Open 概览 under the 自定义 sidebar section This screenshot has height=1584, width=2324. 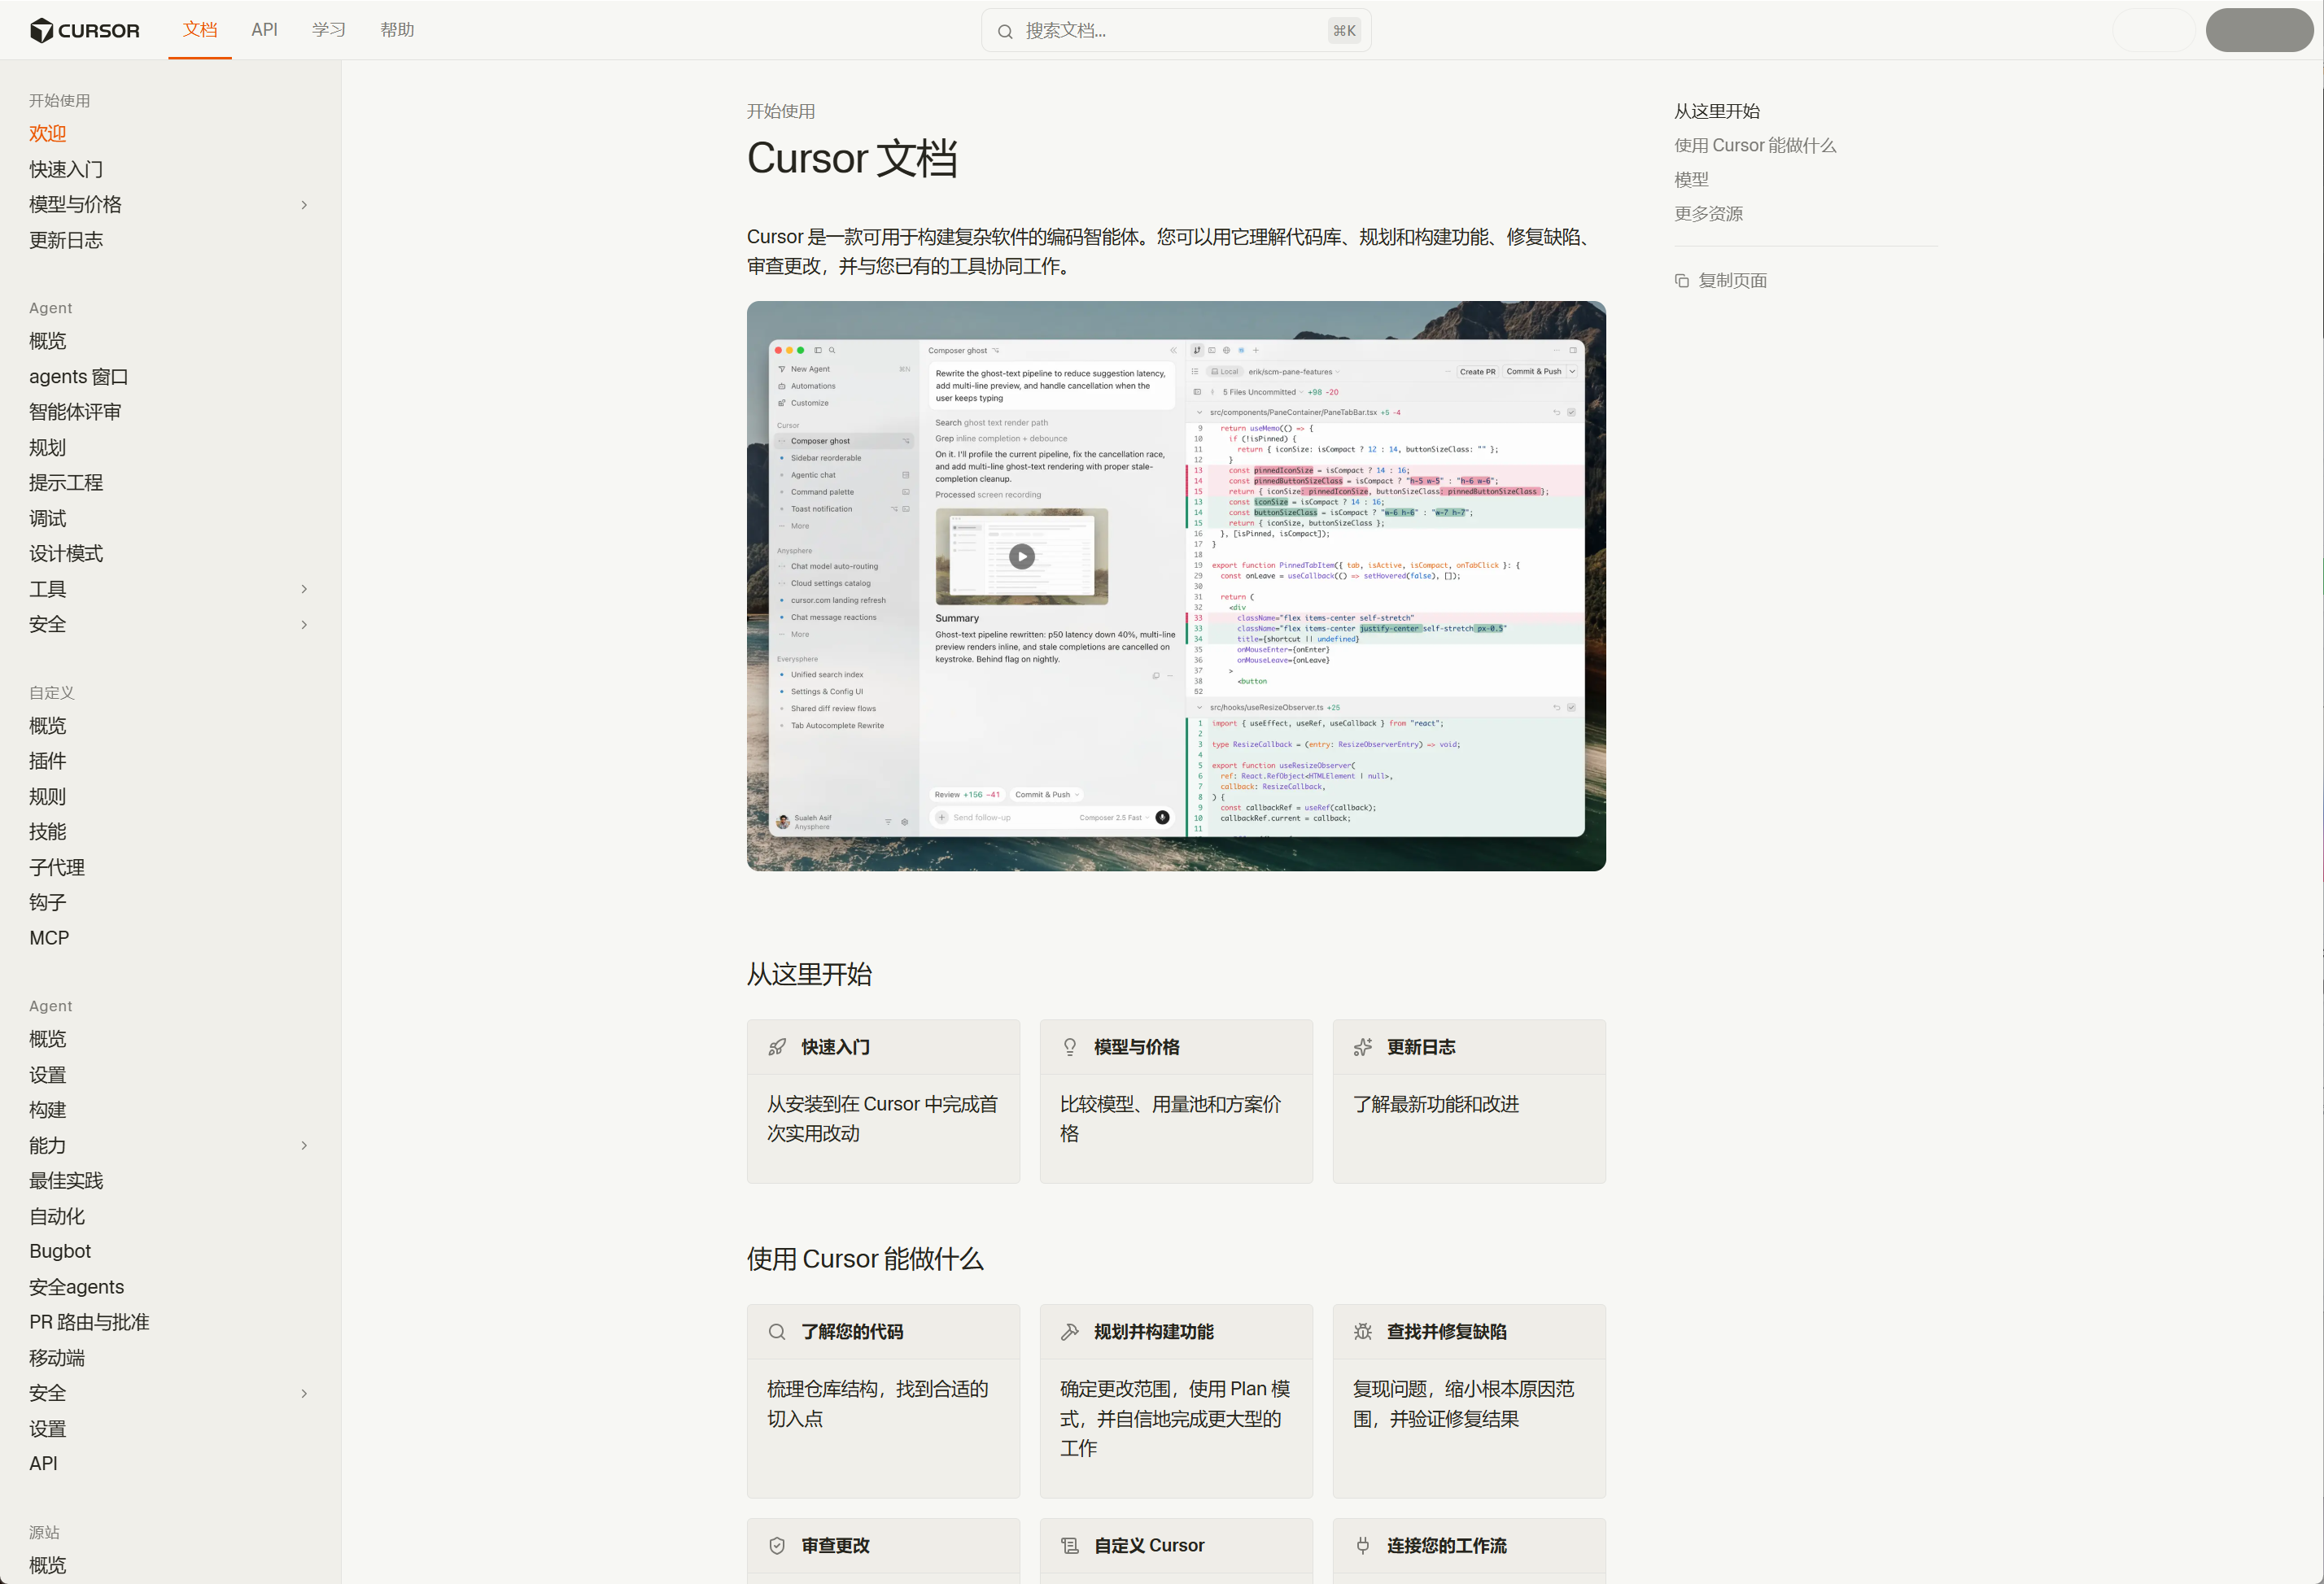click(x=48, y=726)
